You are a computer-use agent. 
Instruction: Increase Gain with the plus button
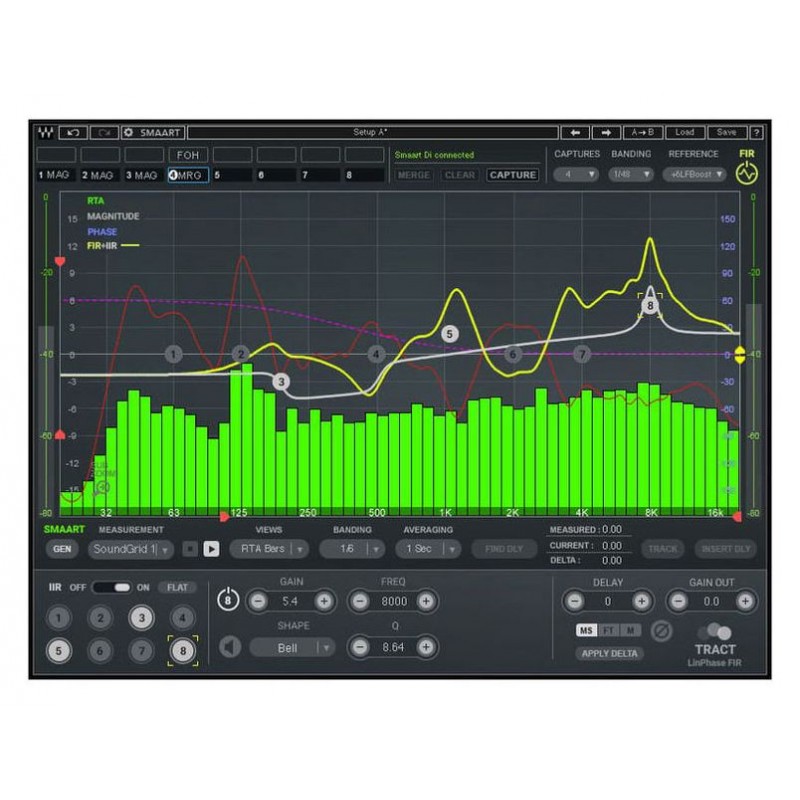tap(324, 601)
